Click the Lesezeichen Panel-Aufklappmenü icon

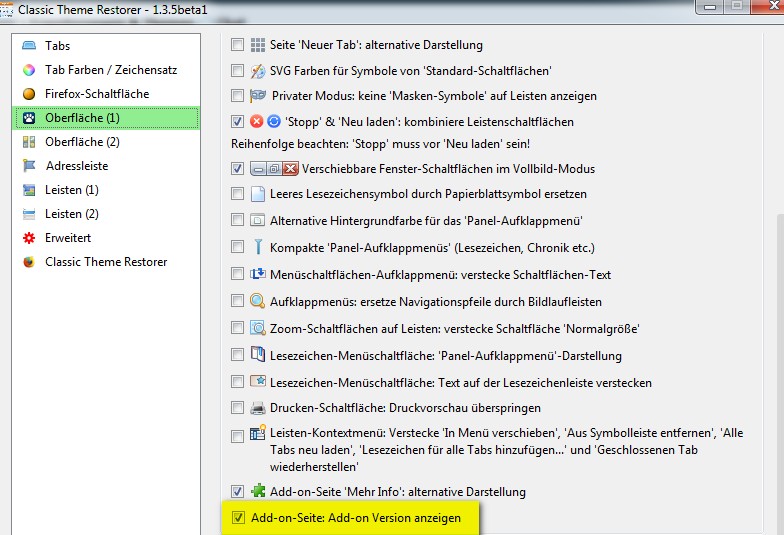coord(258,354)
